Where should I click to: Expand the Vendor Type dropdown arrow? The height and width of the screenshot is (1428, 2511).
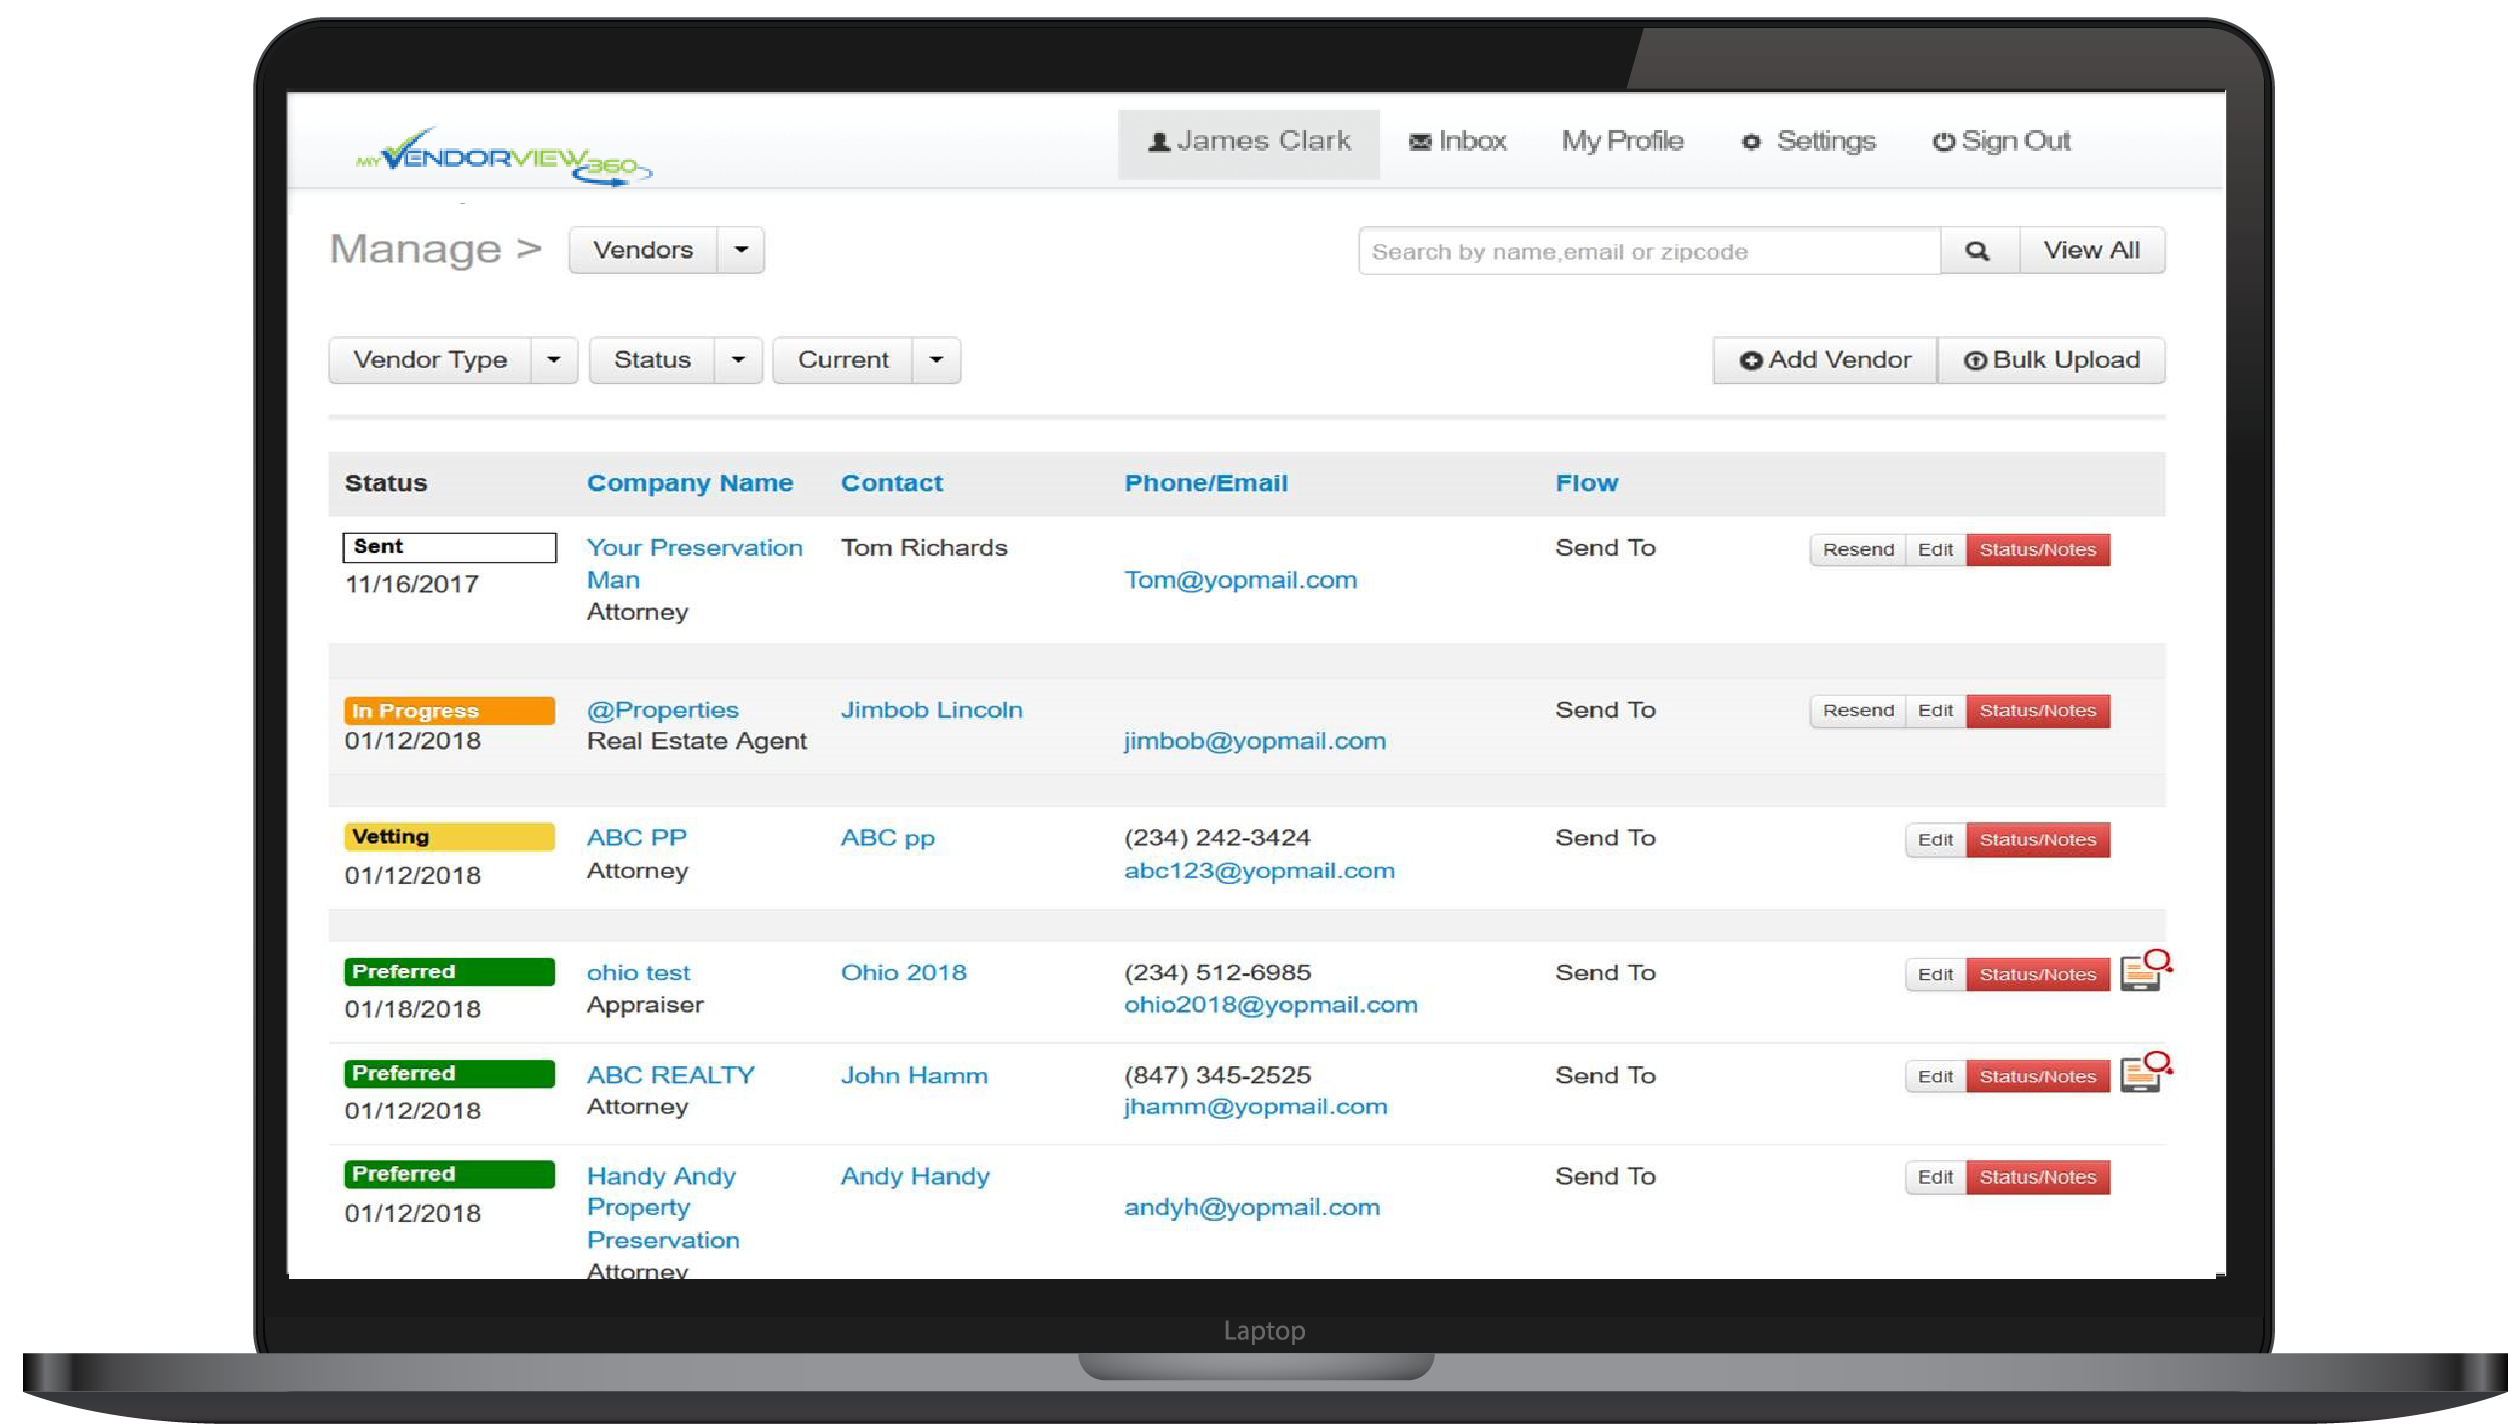click(554, 360)
